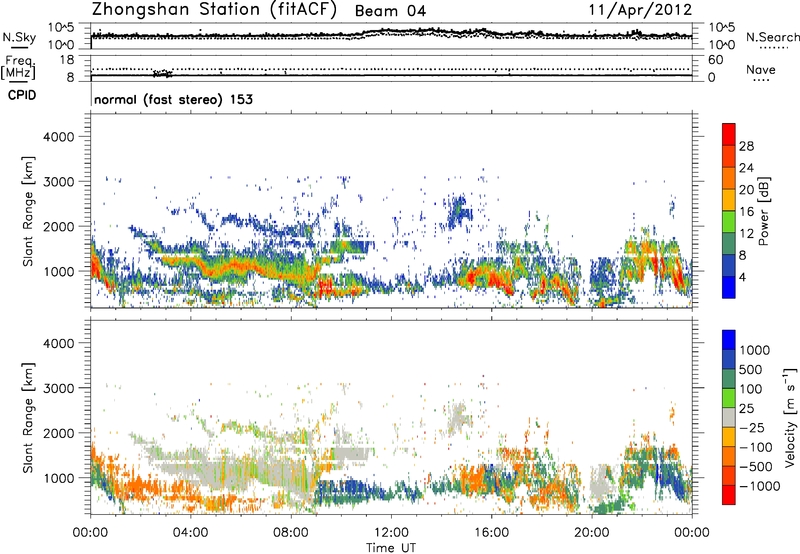The image size is (800, 554).
Task: Click the '60' Nave axis tick
Action: (715, 60)
